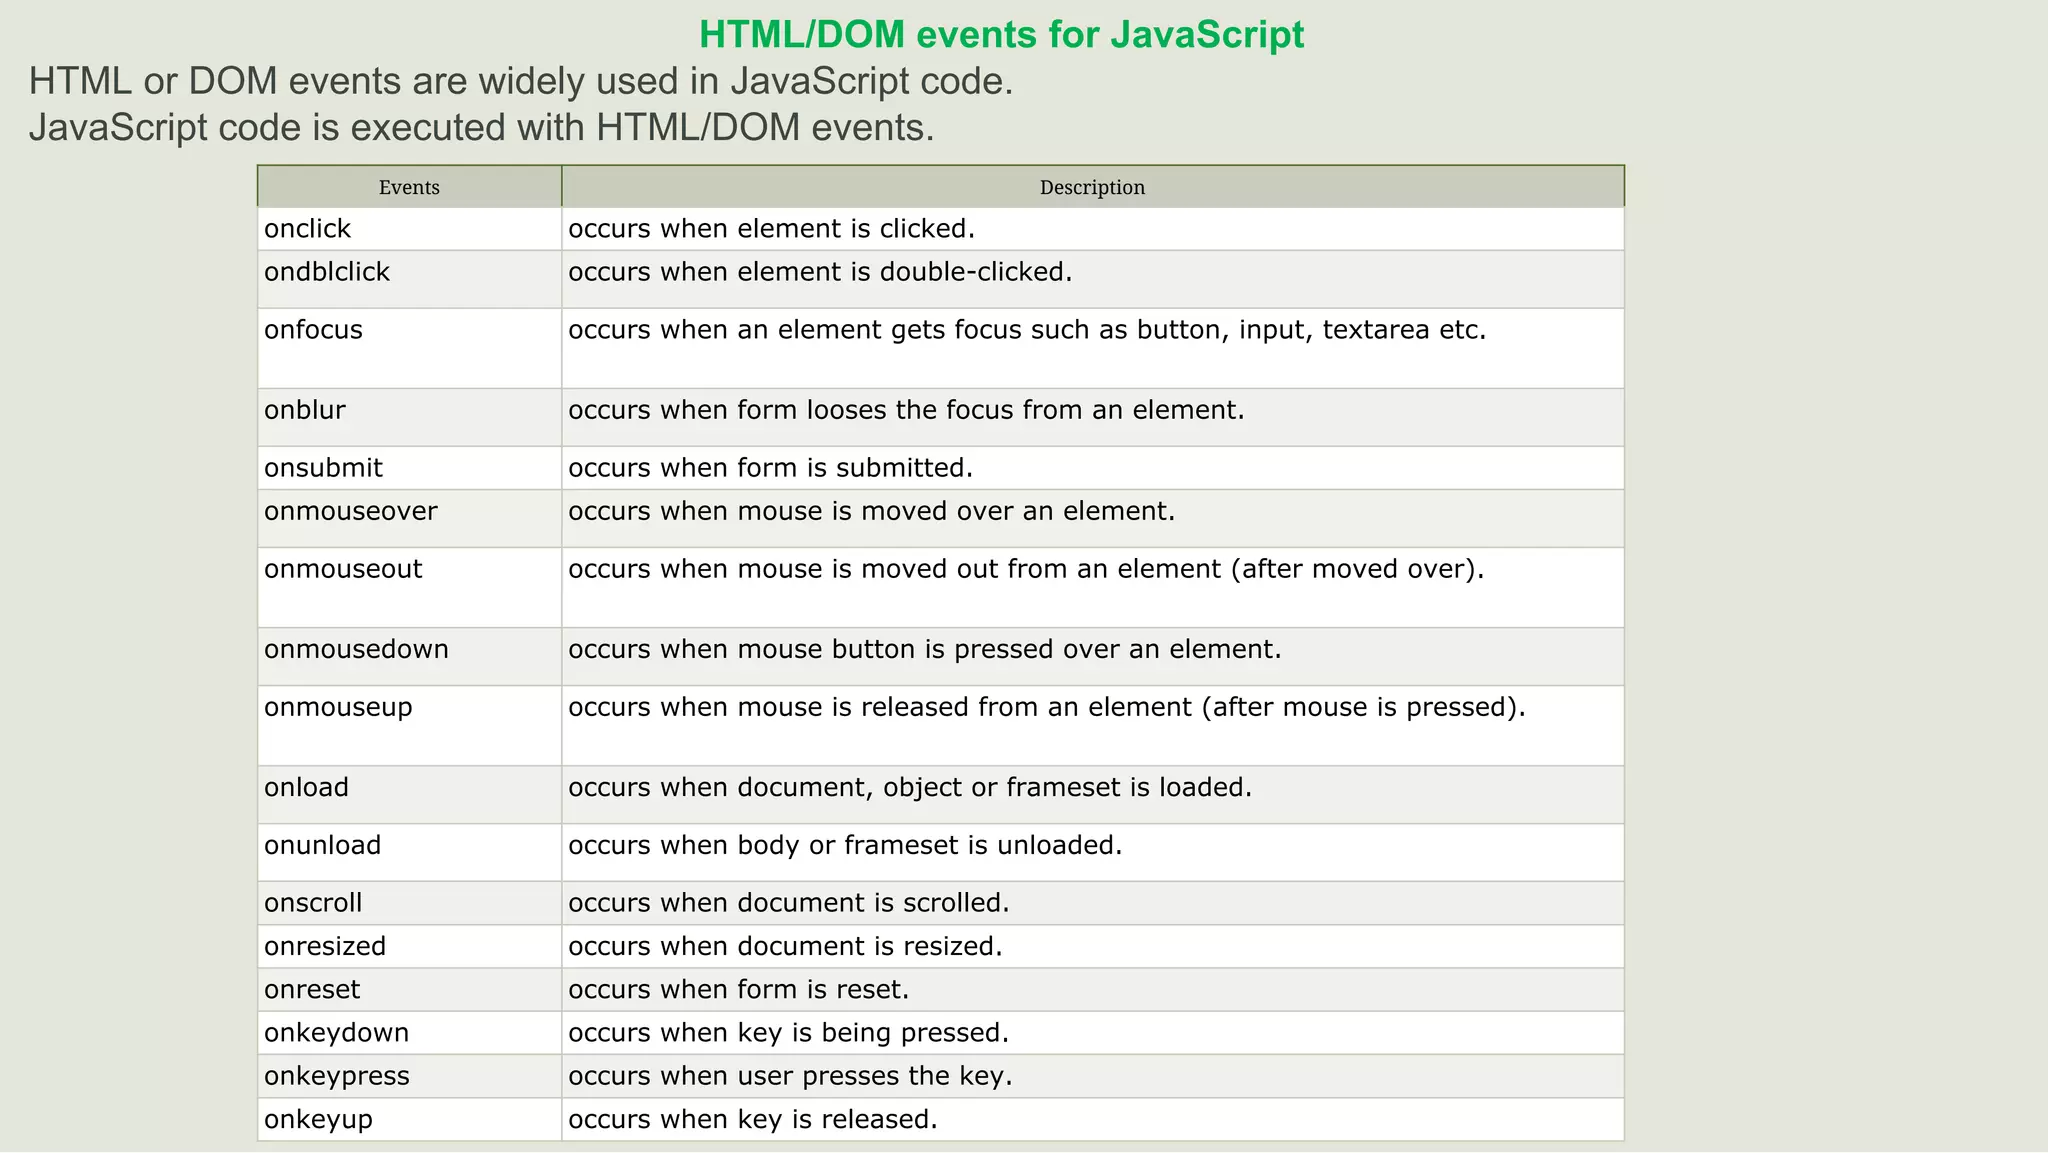This screenshot has width=2048, height=1153.
Task: Click the onmouseover event name
Action: coord(351,511)
